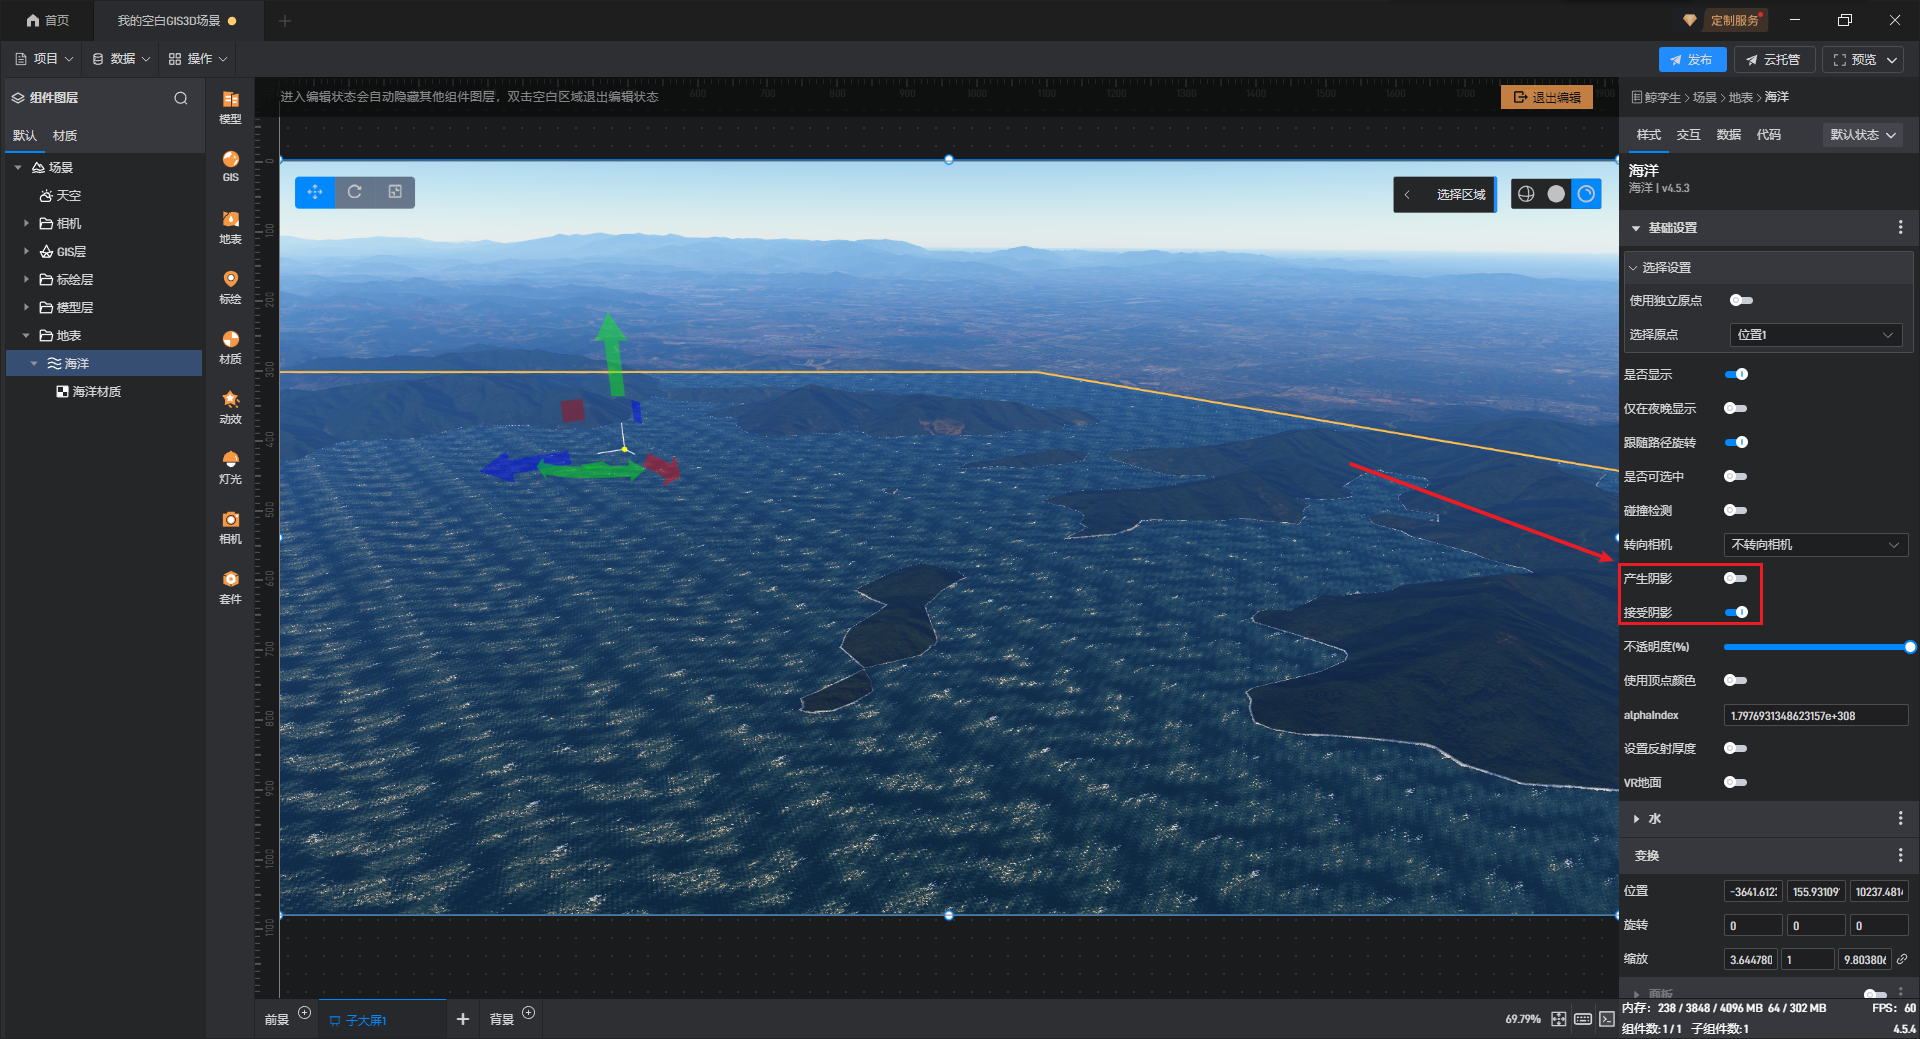Add a new screen tab with plus
Image resolution: width=1920 pixels, height=1039 pixels.
[462, 1019]
